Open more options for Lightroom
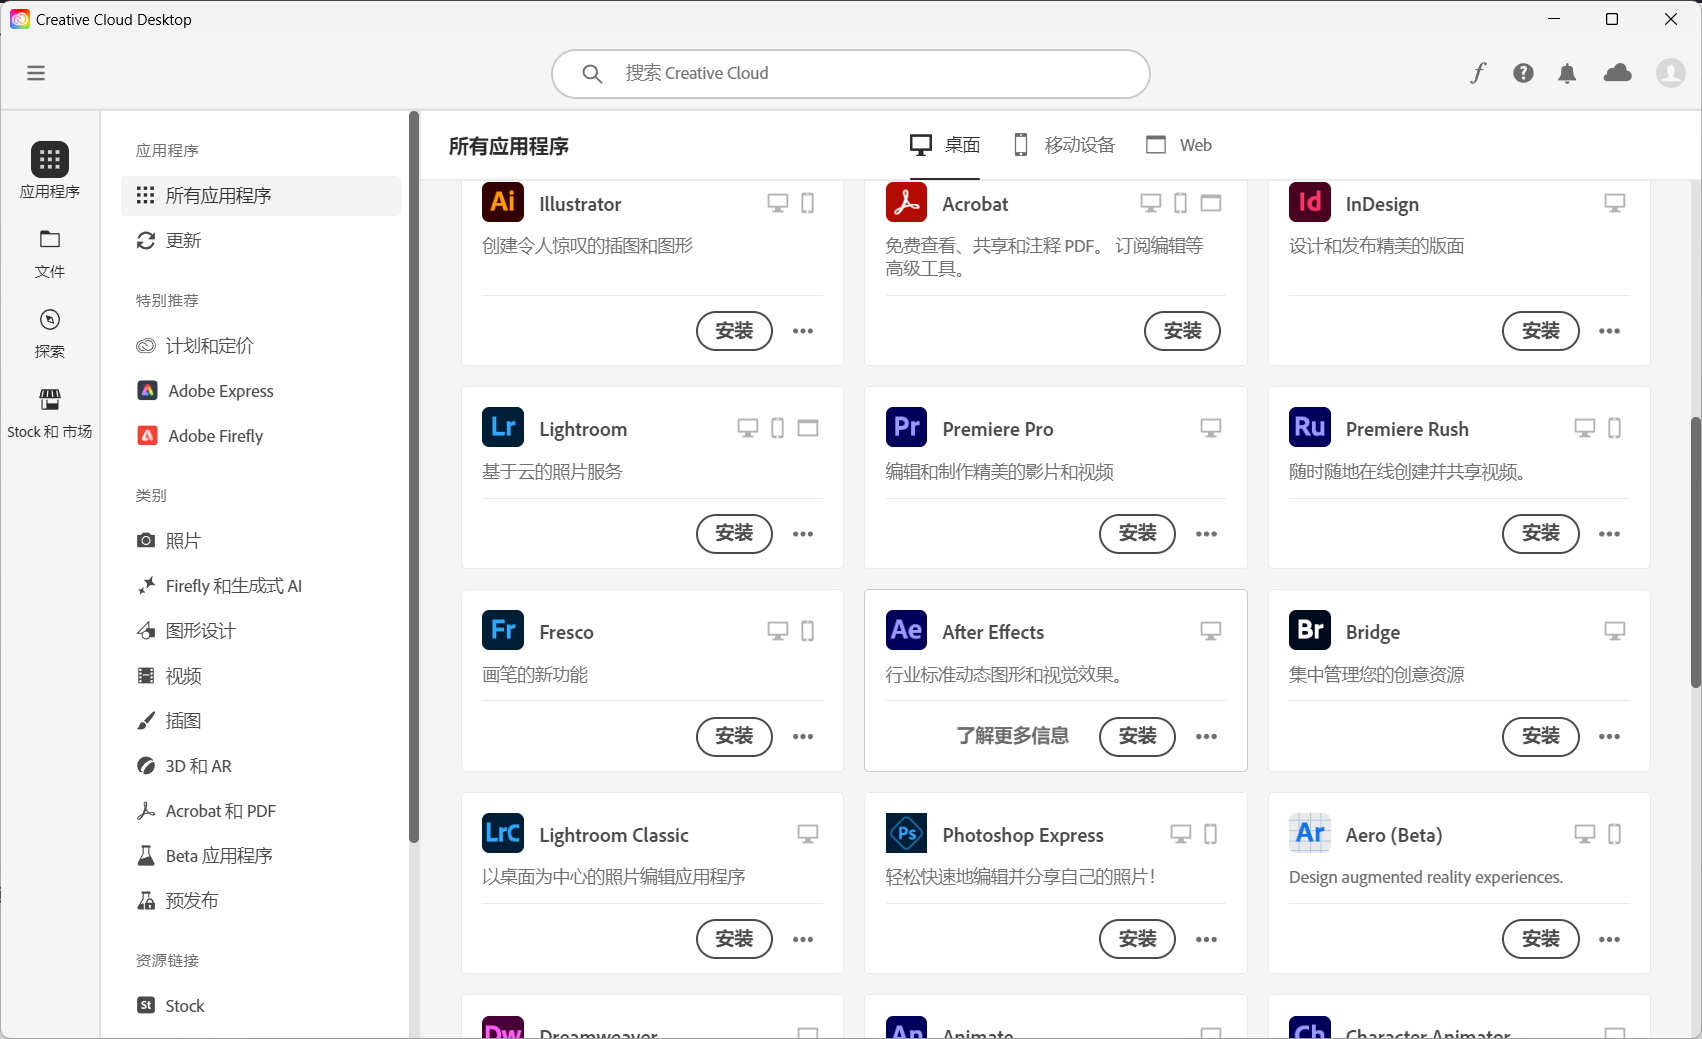The width and height of the screenshot is (1702, 1039). coord(803,534)
